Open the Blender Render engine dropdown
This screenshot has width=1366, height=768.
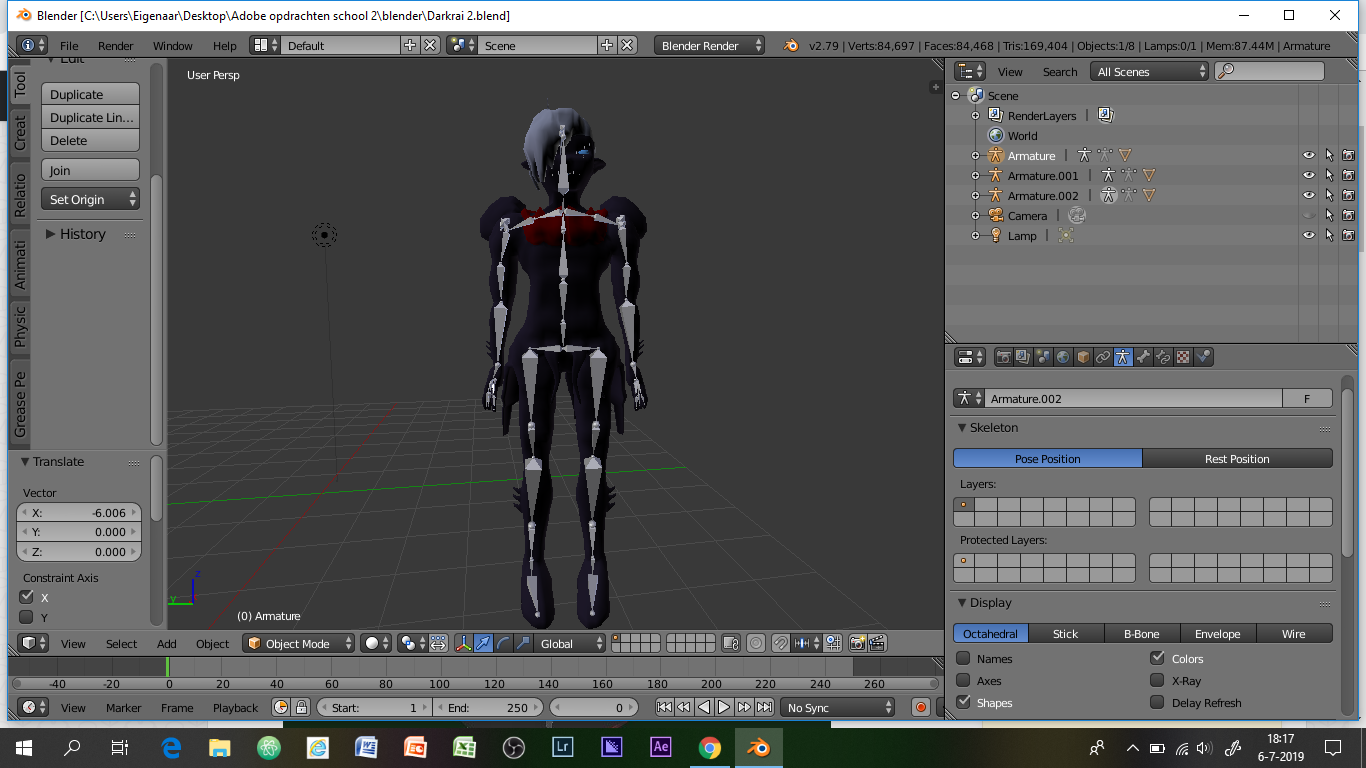(x=710, y=45)
